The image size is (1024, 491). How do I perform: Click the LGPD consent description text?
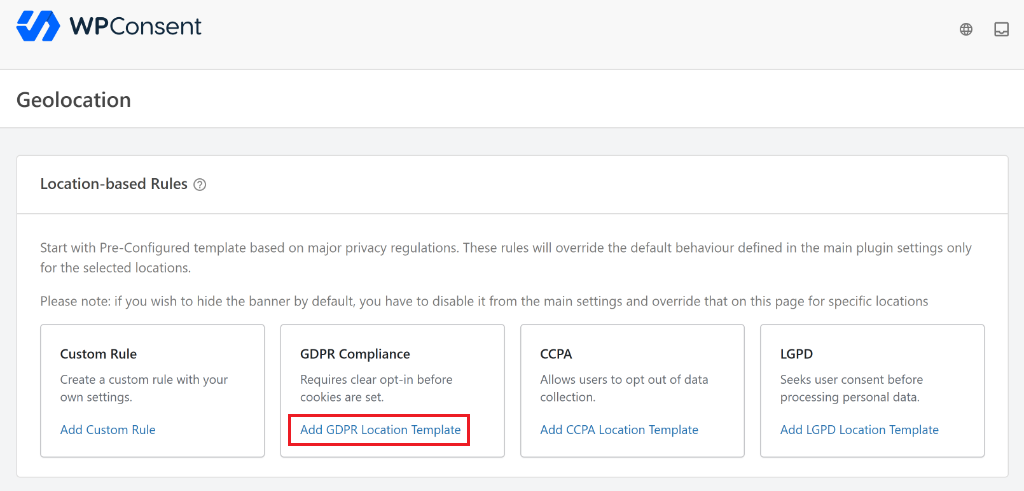point(851,388)
